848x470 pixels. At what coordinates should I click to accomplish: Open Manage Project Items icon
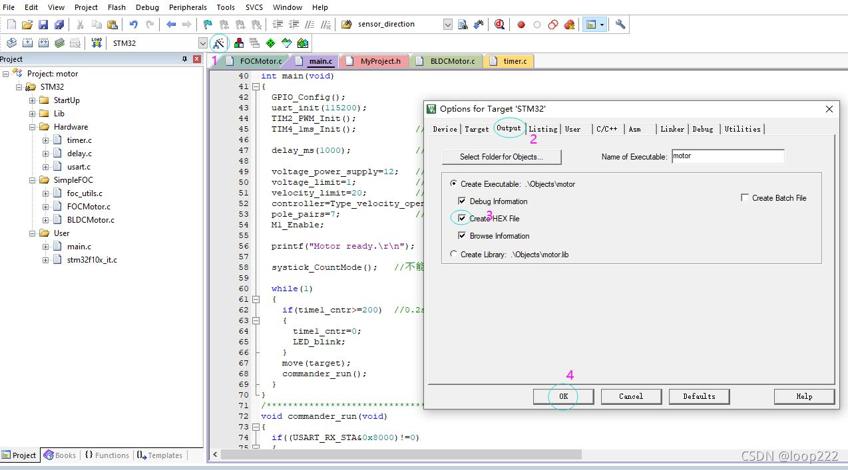pyautogui.click(x=238, y=43)
